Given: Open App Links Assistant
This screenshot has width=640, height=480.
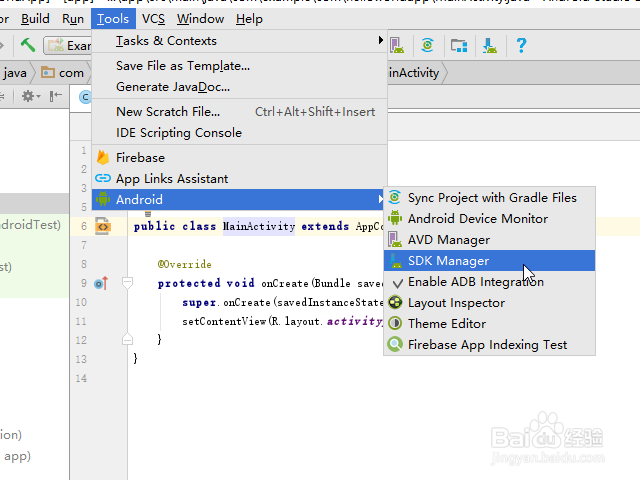Looking at the screenshot, I should click(239, 179).
